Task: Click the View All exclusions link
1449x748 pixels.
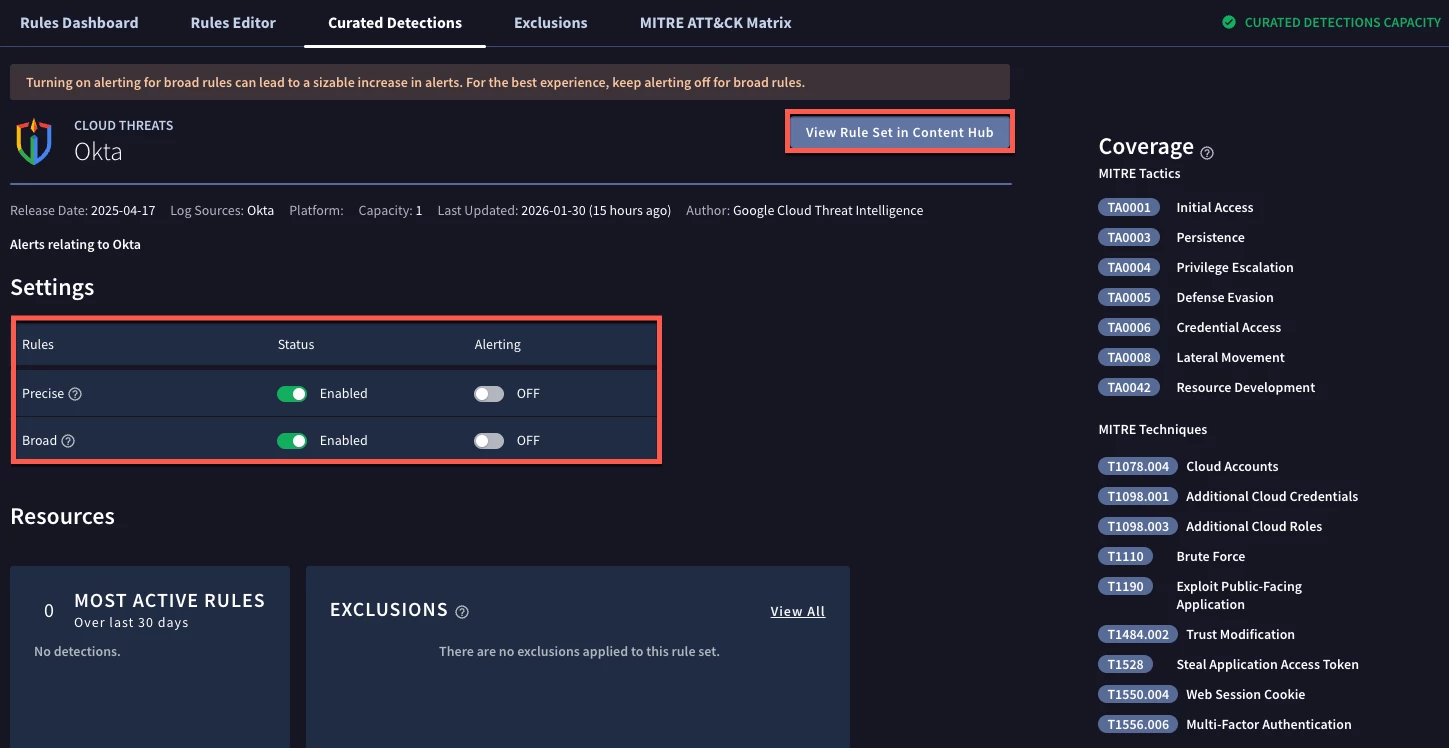Action: pos(798,611)
